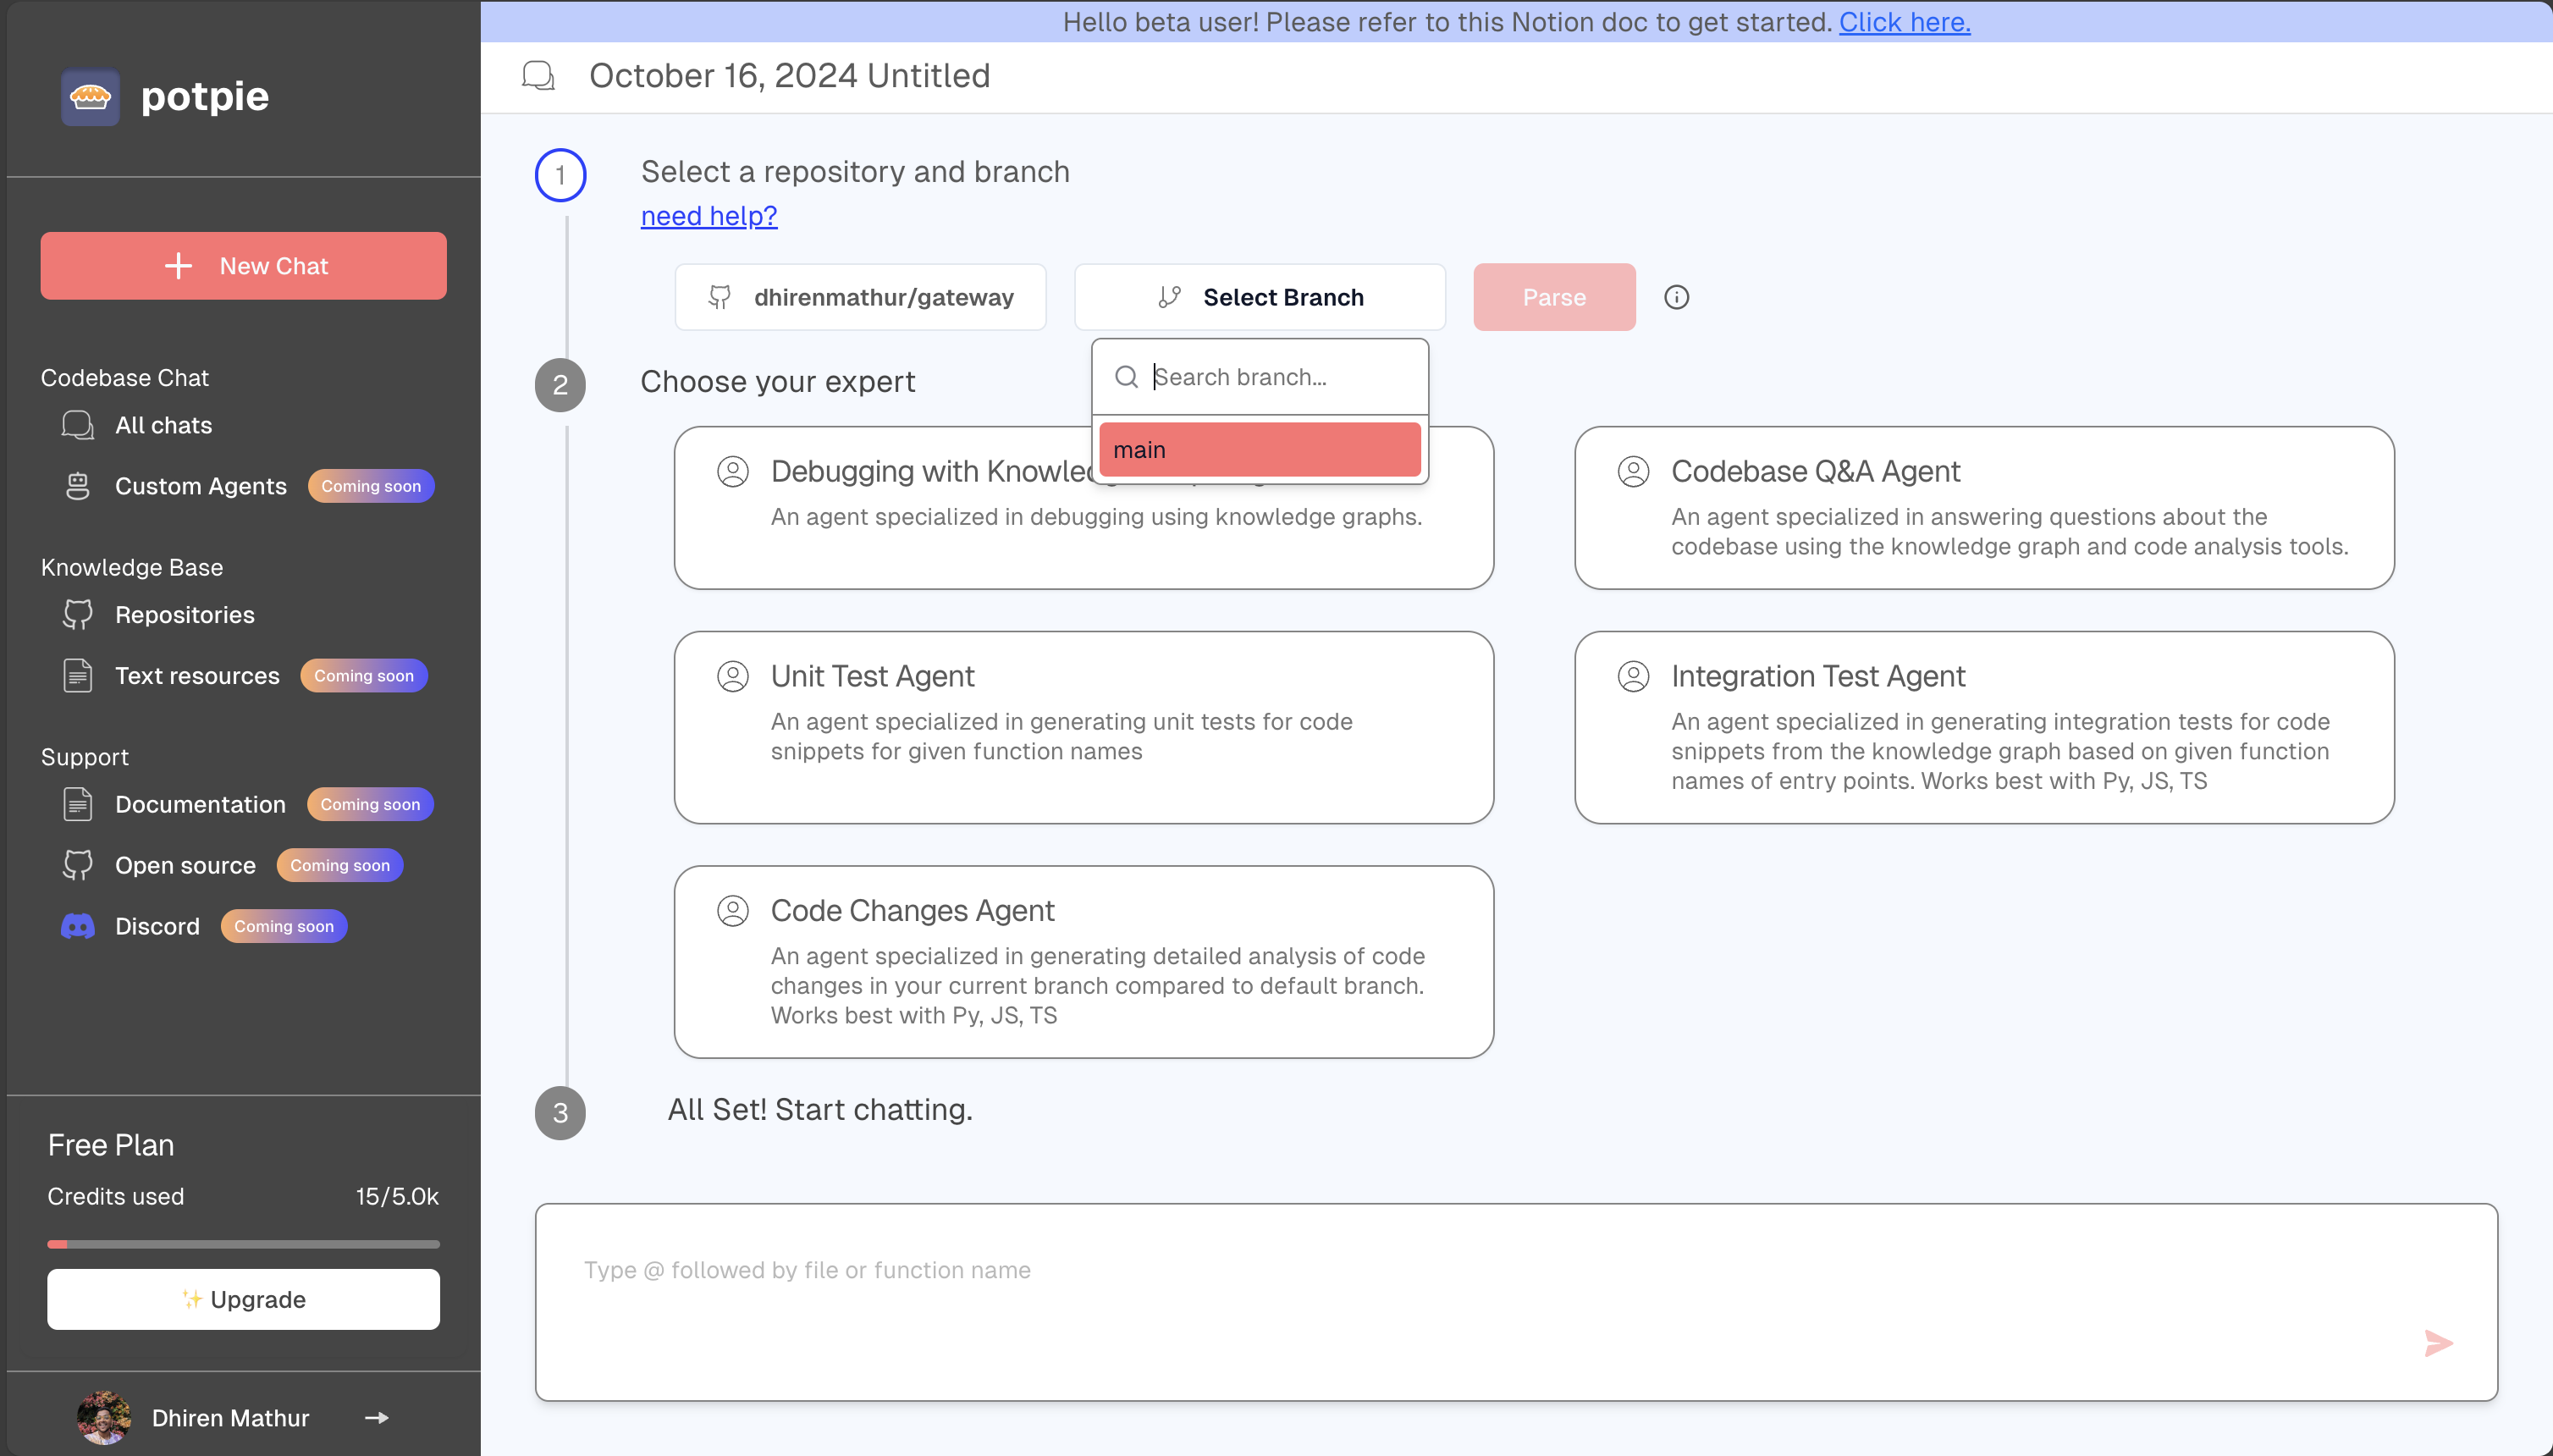Select the Codebase Q&A Agent card
This screenshot has height=1456, width=2553.
click(x=1983, y=508)
